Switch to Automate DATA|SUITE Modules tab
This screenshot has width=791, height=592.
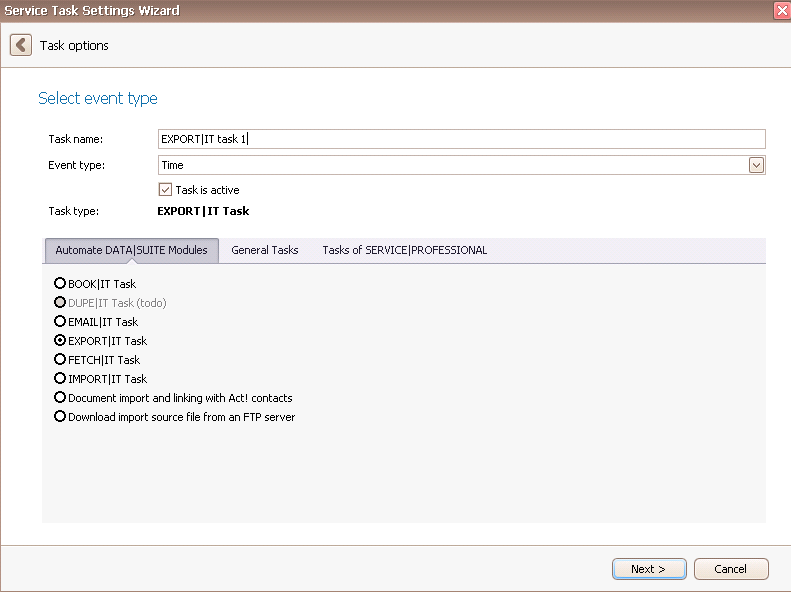132,251
